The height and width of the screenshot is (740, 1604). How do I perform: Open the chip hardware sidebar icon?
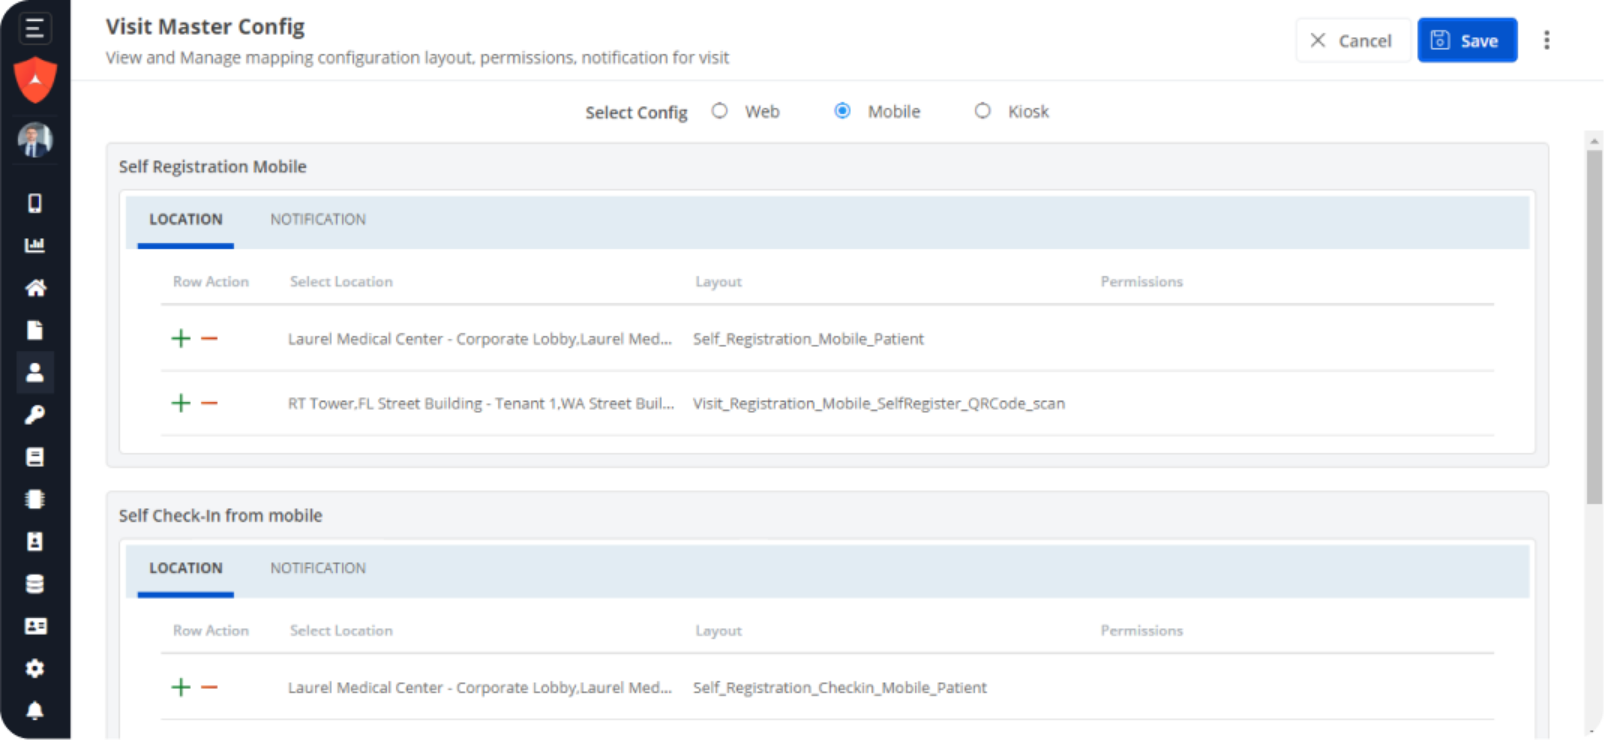coord(35,499)
